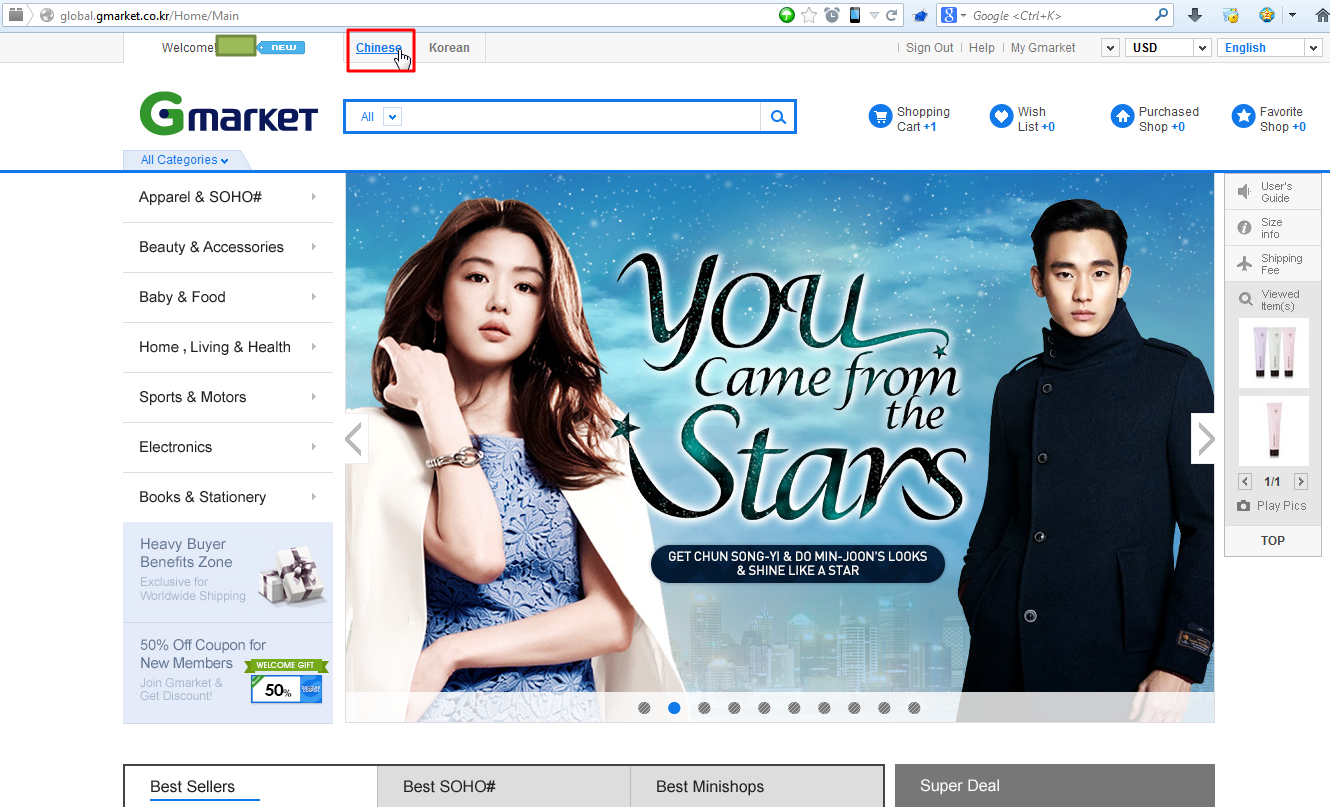
Task: Open the single pink tube viewed thumbnail
Action: 1273,431
